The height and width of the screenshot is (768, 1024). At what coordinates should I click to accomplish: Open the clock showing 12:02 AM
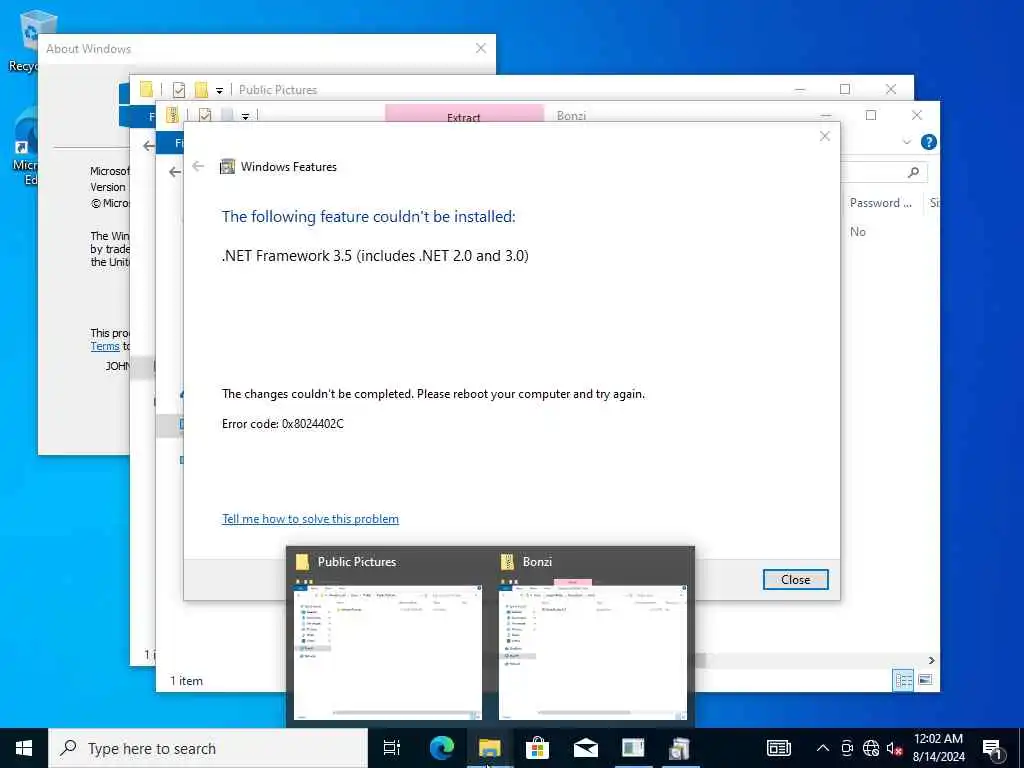coord(938,748)
